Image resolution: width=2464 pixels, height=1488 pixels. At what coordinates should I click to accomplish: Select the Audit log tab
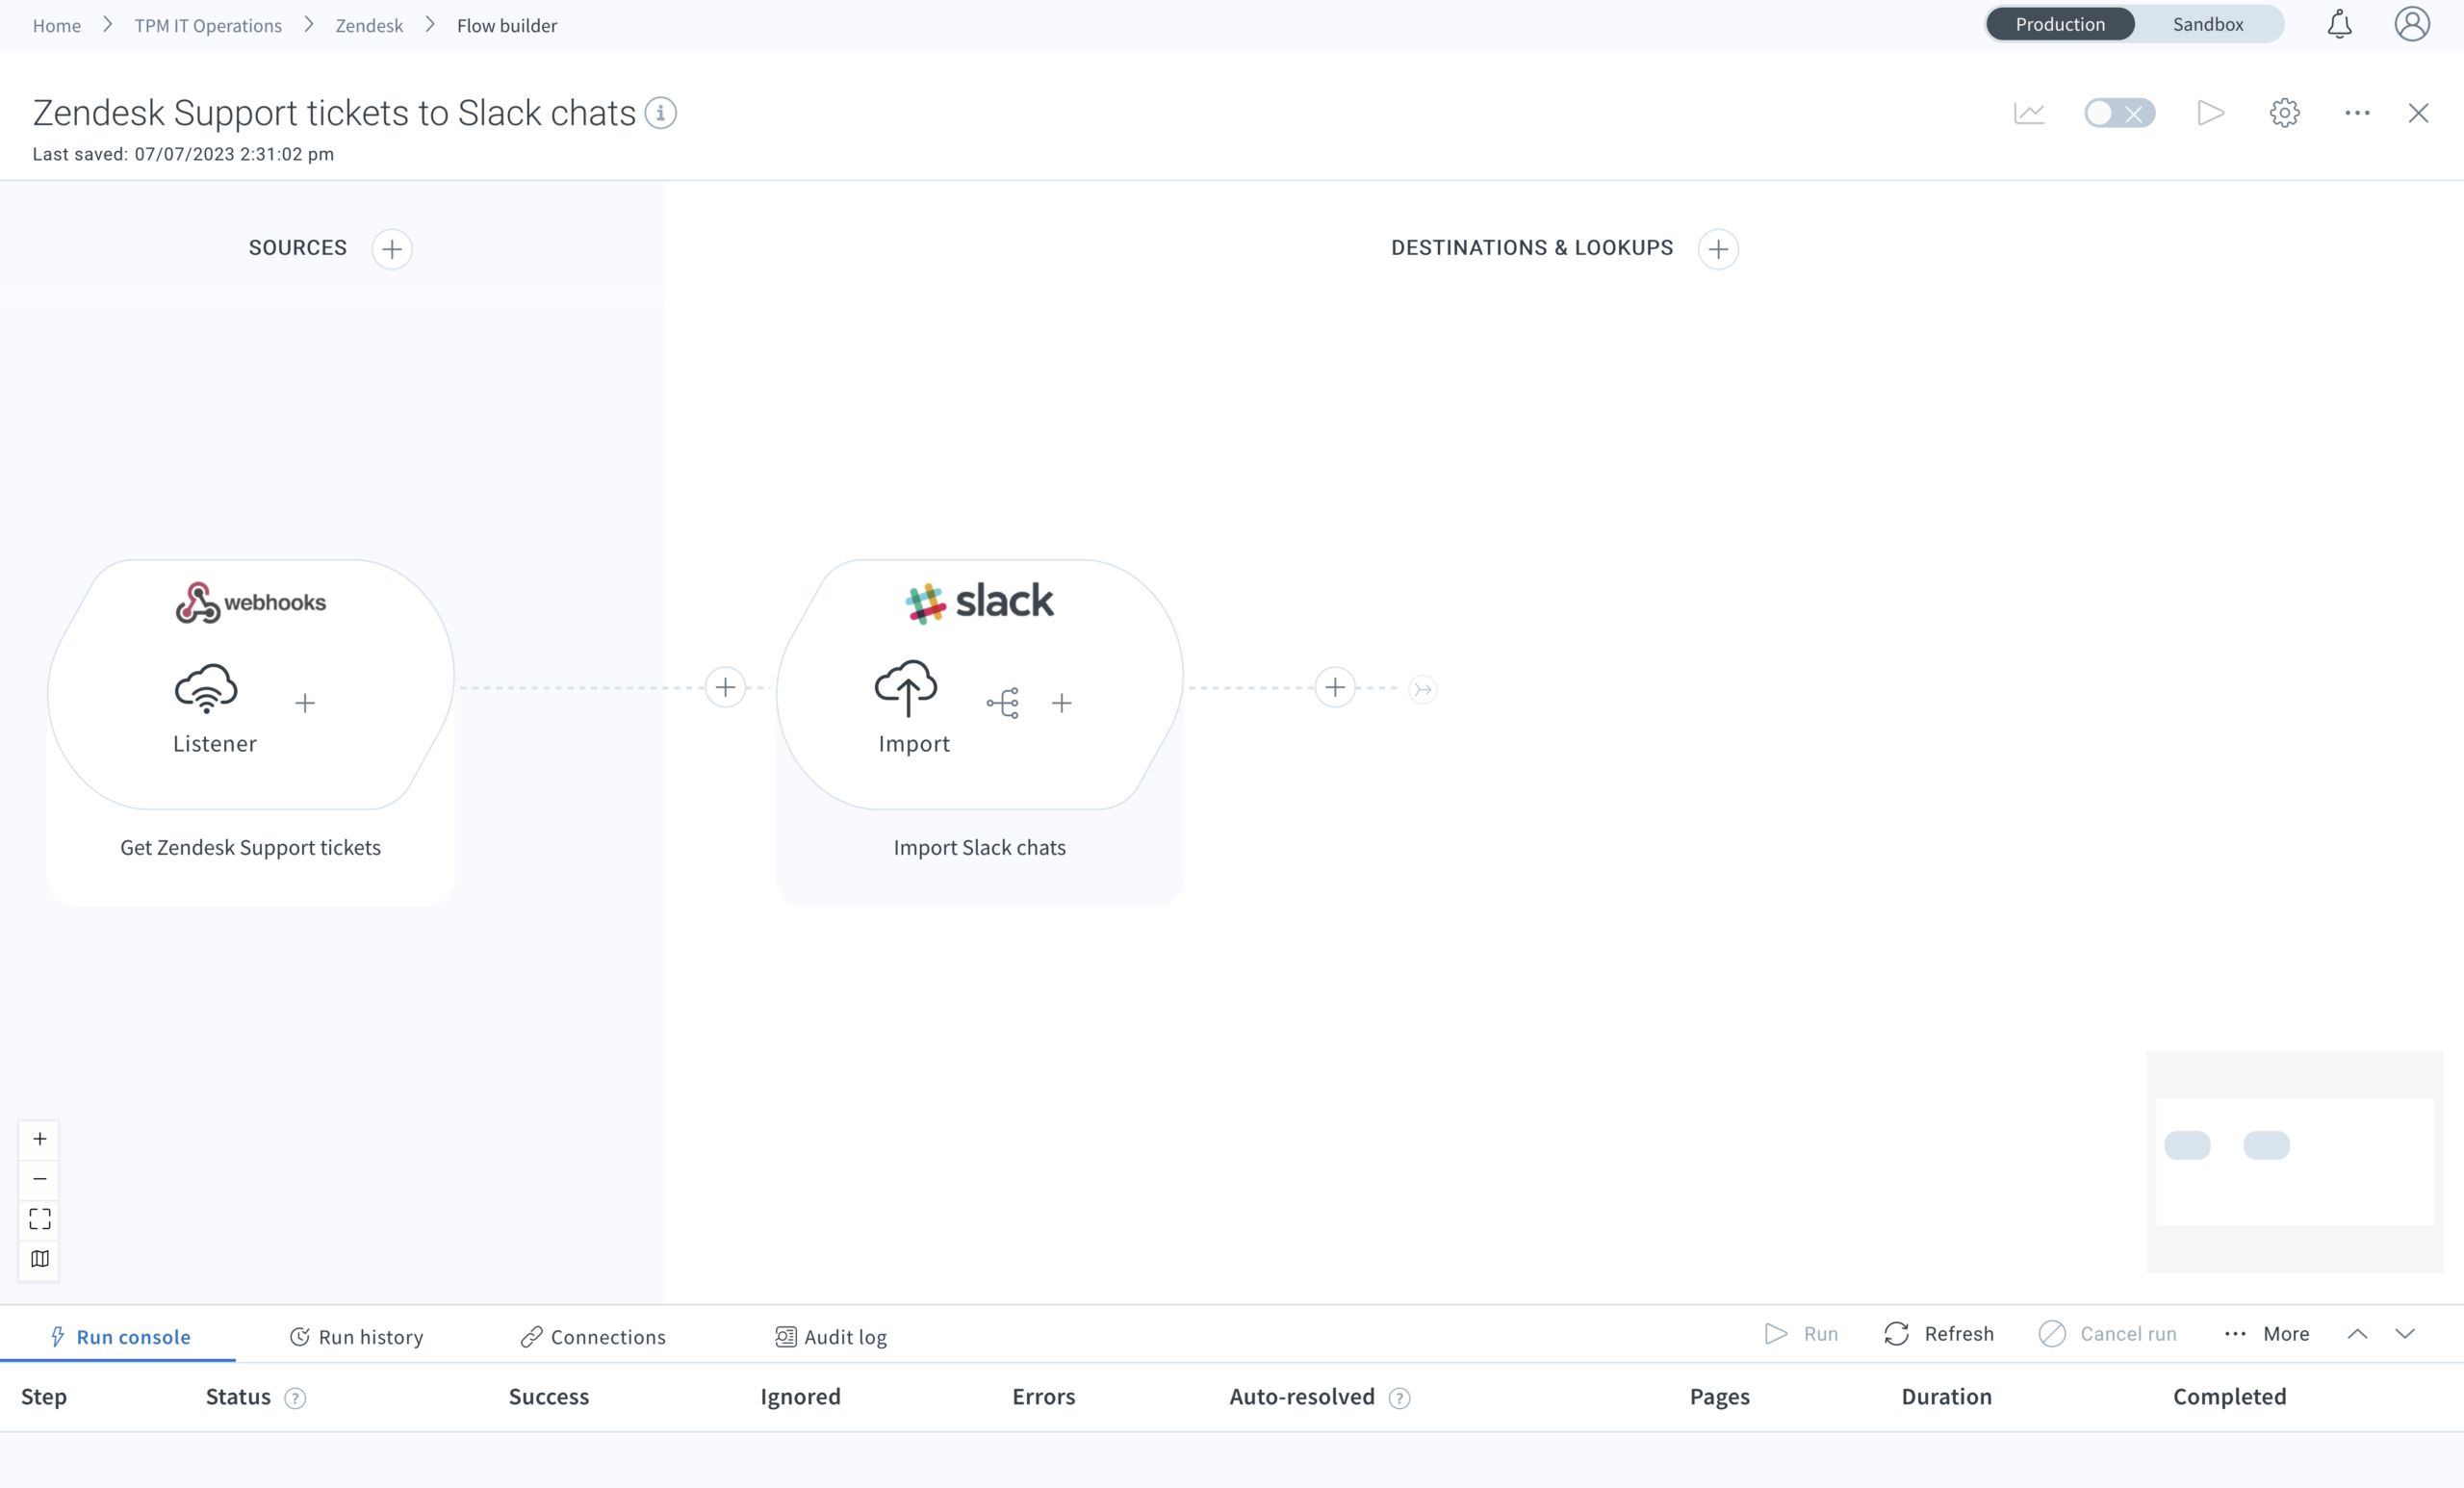pos(831,1337)
